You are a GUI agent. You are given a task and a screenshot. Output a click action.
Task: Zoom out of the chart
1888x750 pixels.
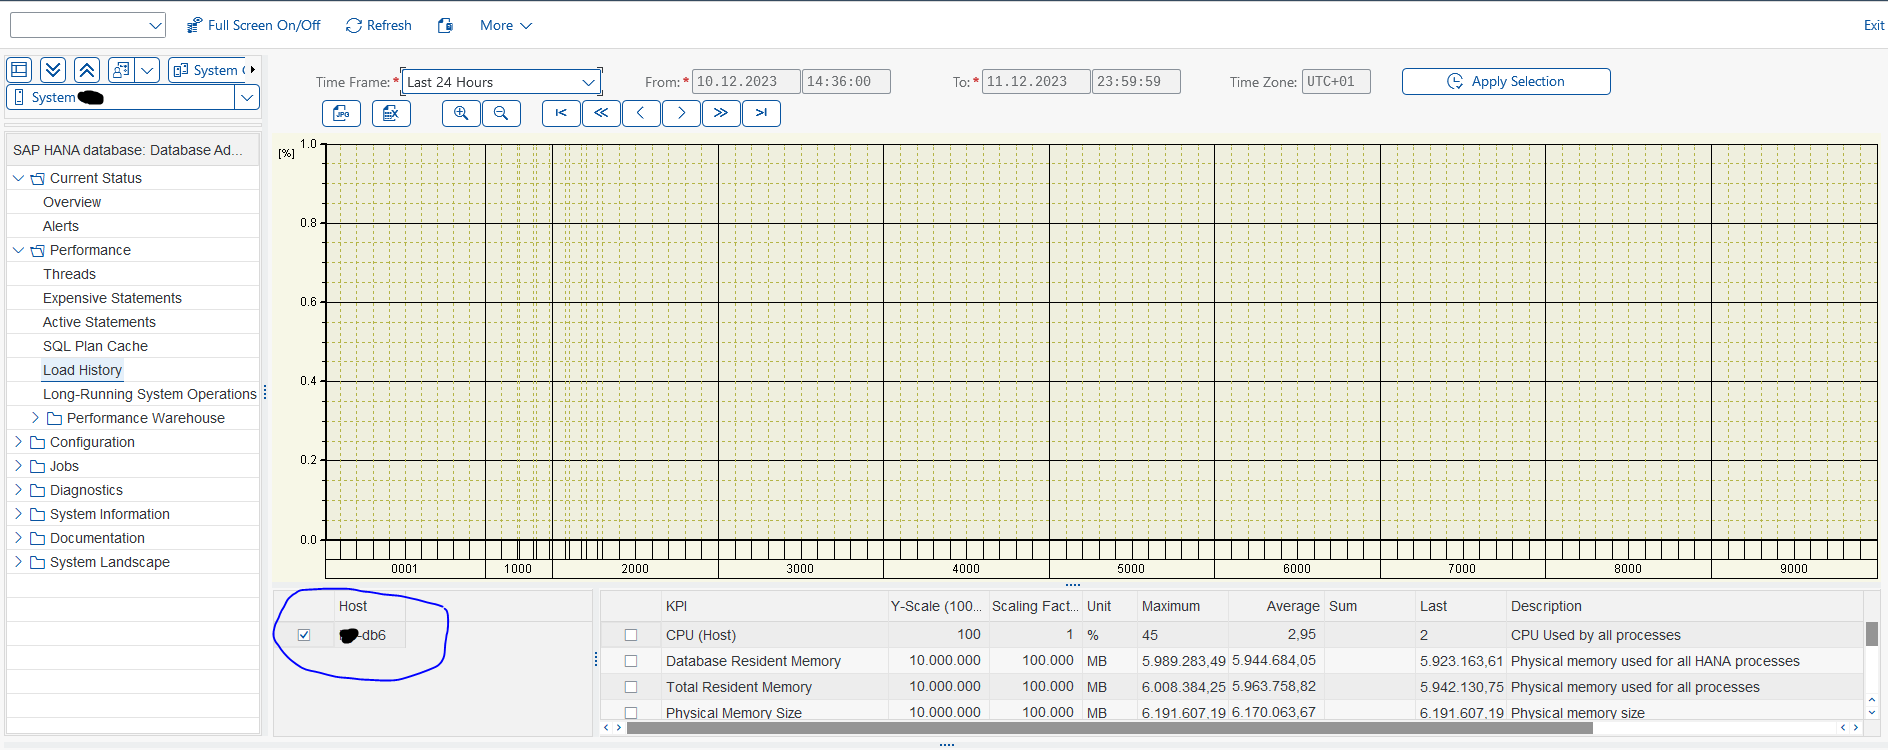pos(501,113)
